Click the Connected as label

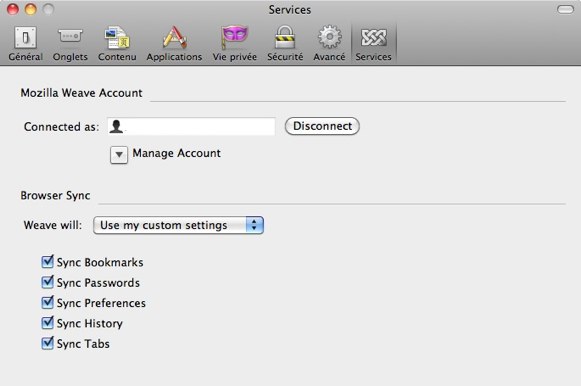coord(61,127)
